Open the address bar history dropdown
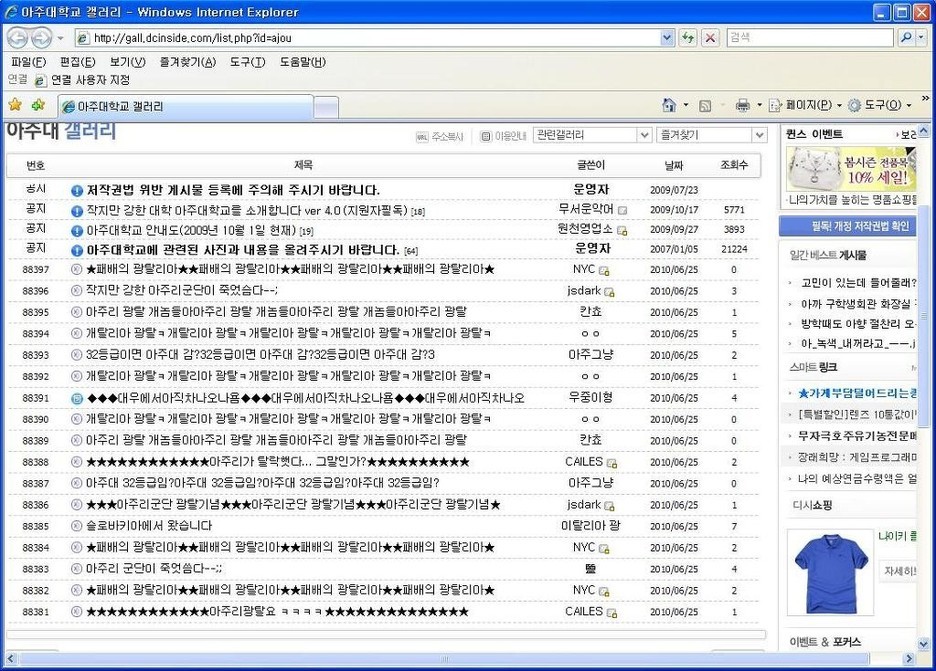 point(667,38)
